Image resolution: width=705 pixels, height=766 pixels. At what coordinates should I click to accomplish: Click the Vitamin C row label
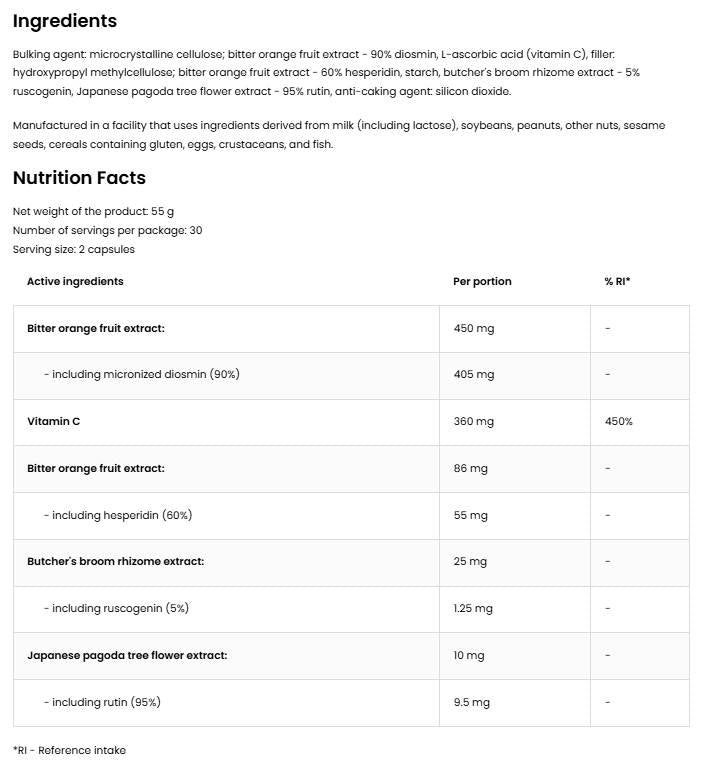click(x=54, y=421)
